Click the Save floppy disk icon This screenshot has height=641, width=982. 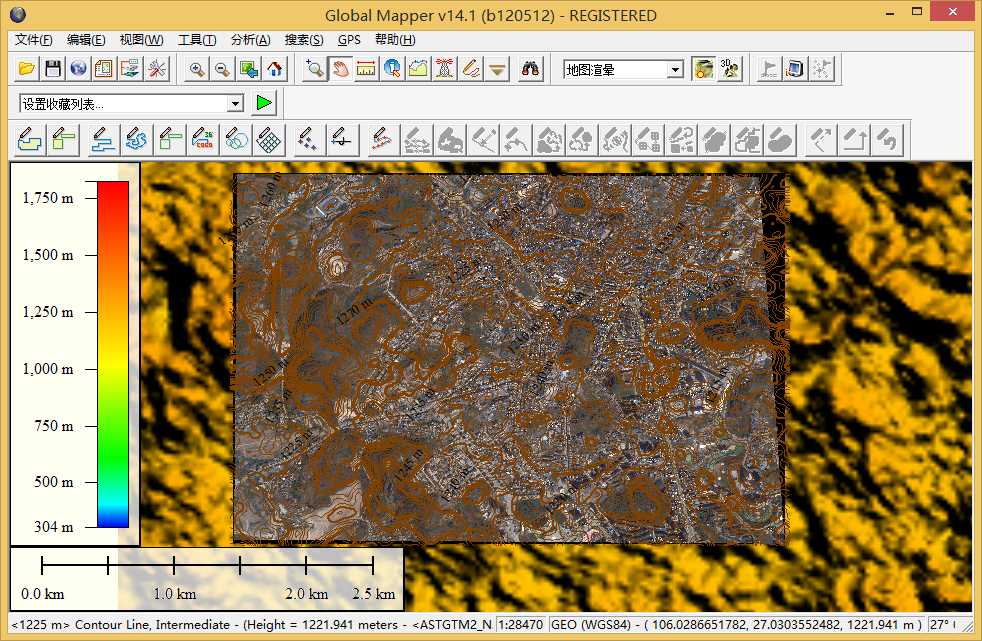(52, 69)
